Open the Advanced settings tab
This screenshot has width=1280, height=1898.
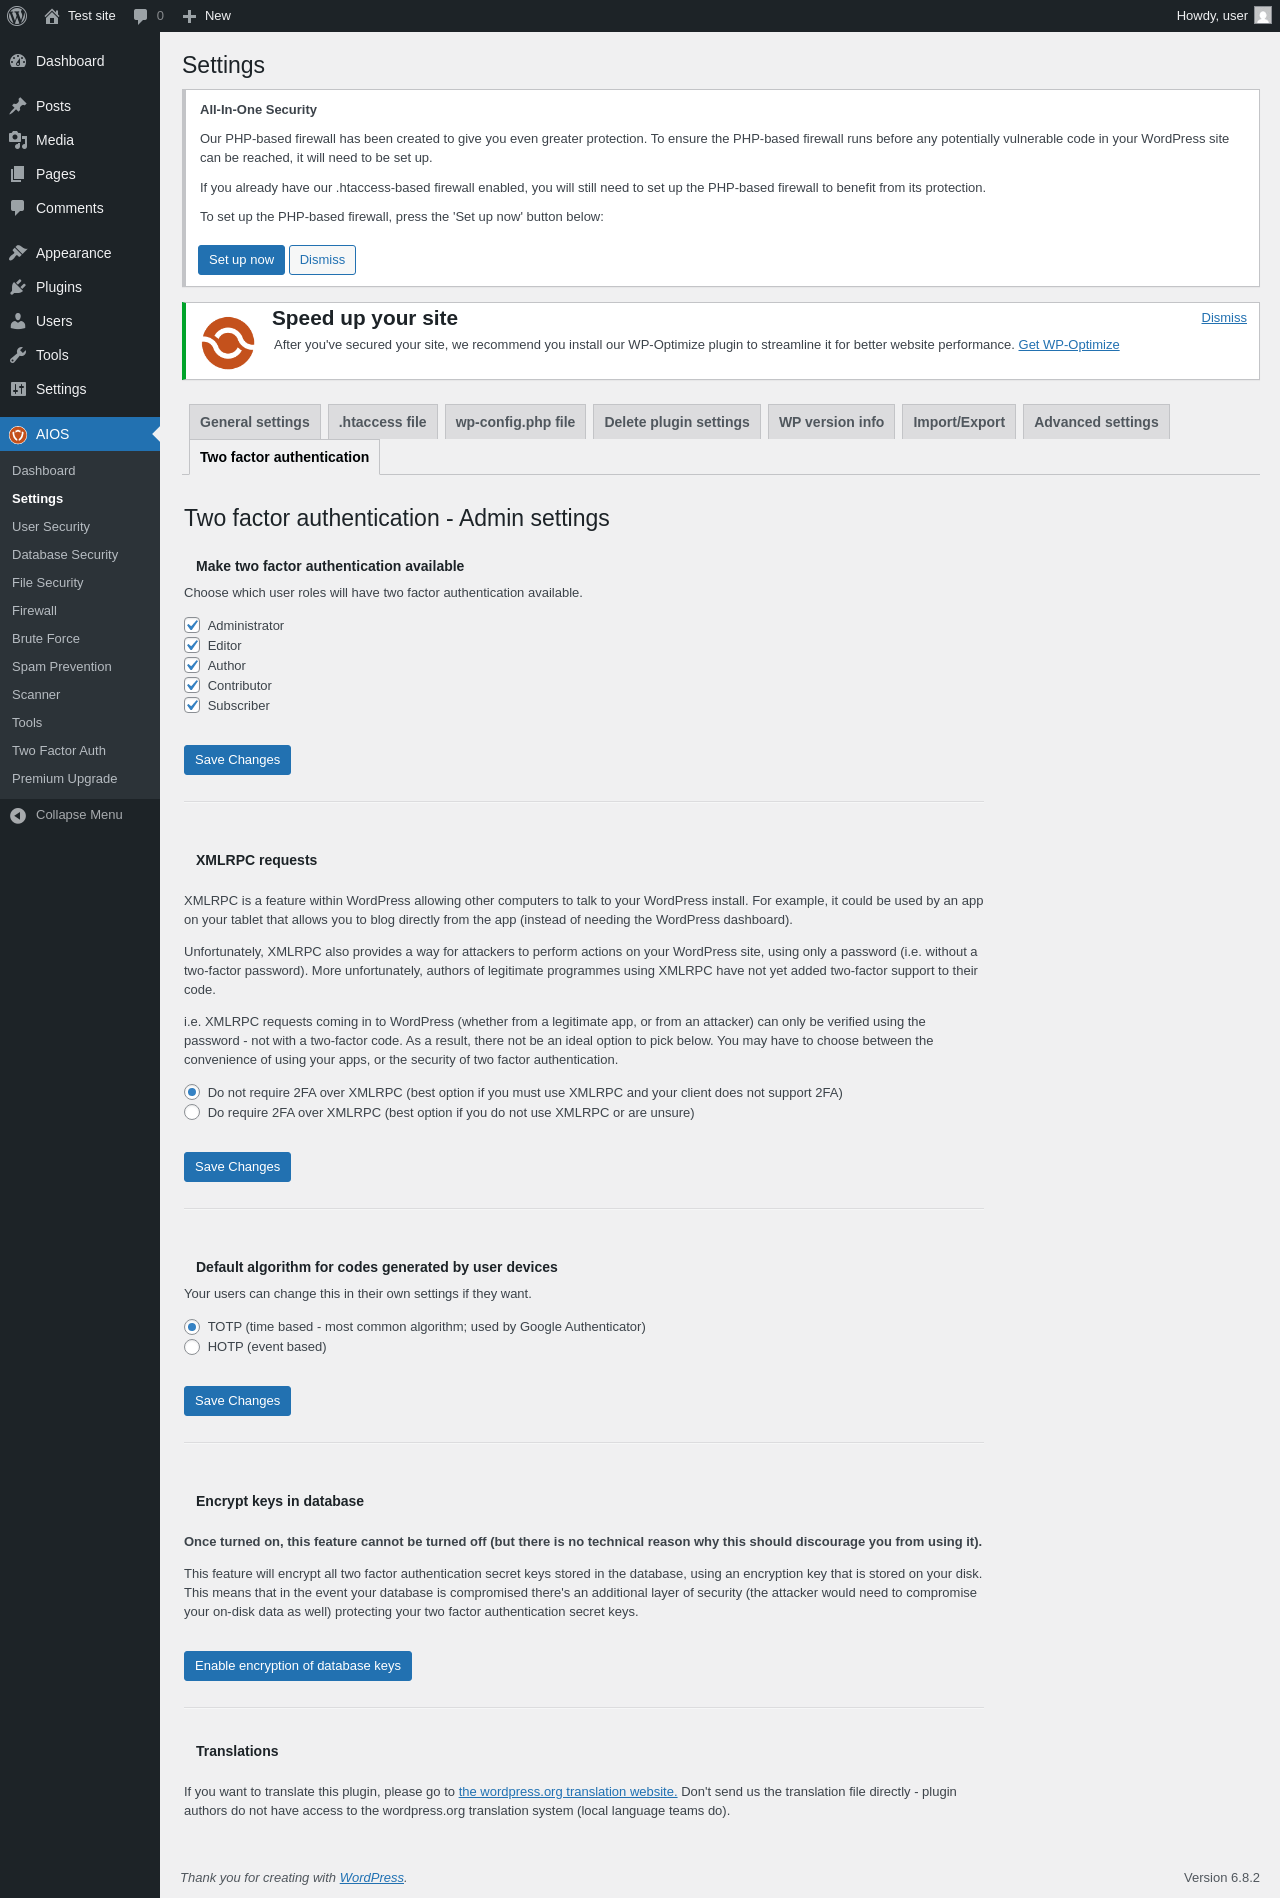click(x=1096, y=422)
